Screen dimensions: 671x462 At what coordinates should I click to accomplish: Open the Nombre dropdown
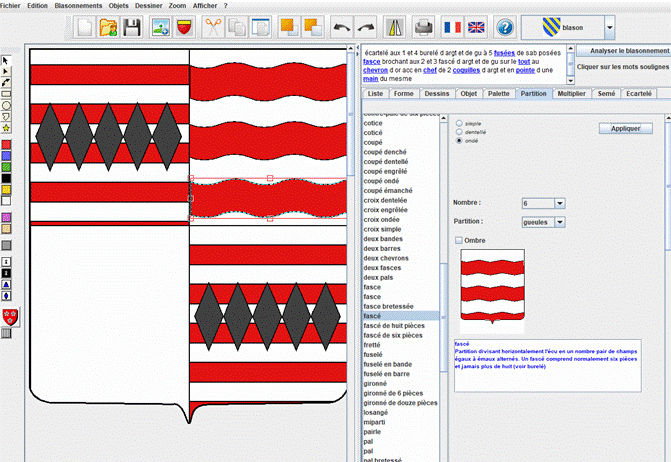[559, 203]
